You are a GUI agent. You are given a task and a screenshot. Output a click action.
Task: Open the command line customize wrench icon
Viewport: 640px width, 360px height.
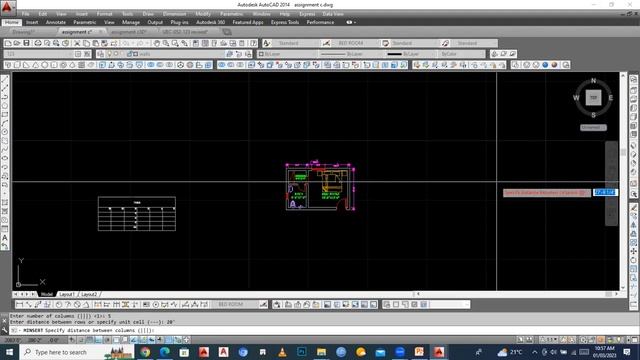tap(4, 330)
